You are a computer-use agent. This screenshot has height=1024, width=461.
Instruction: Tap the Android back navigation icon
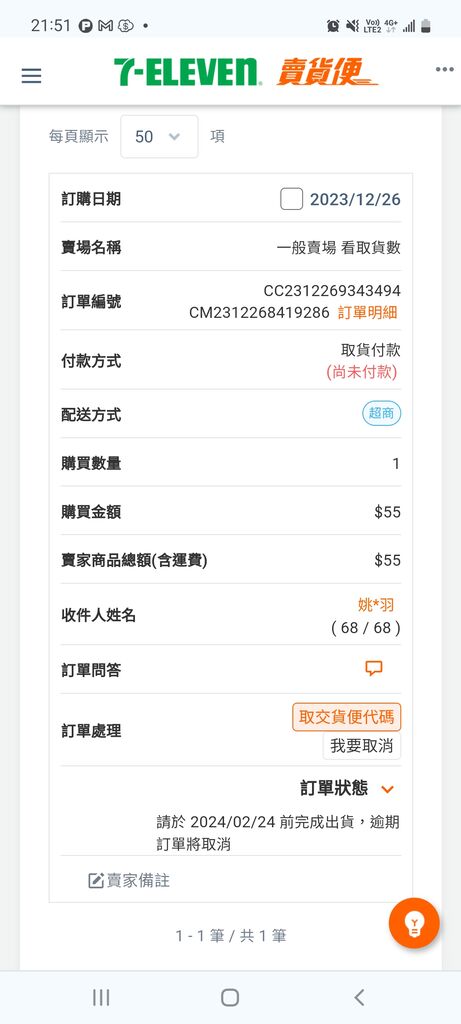(358, 997)
